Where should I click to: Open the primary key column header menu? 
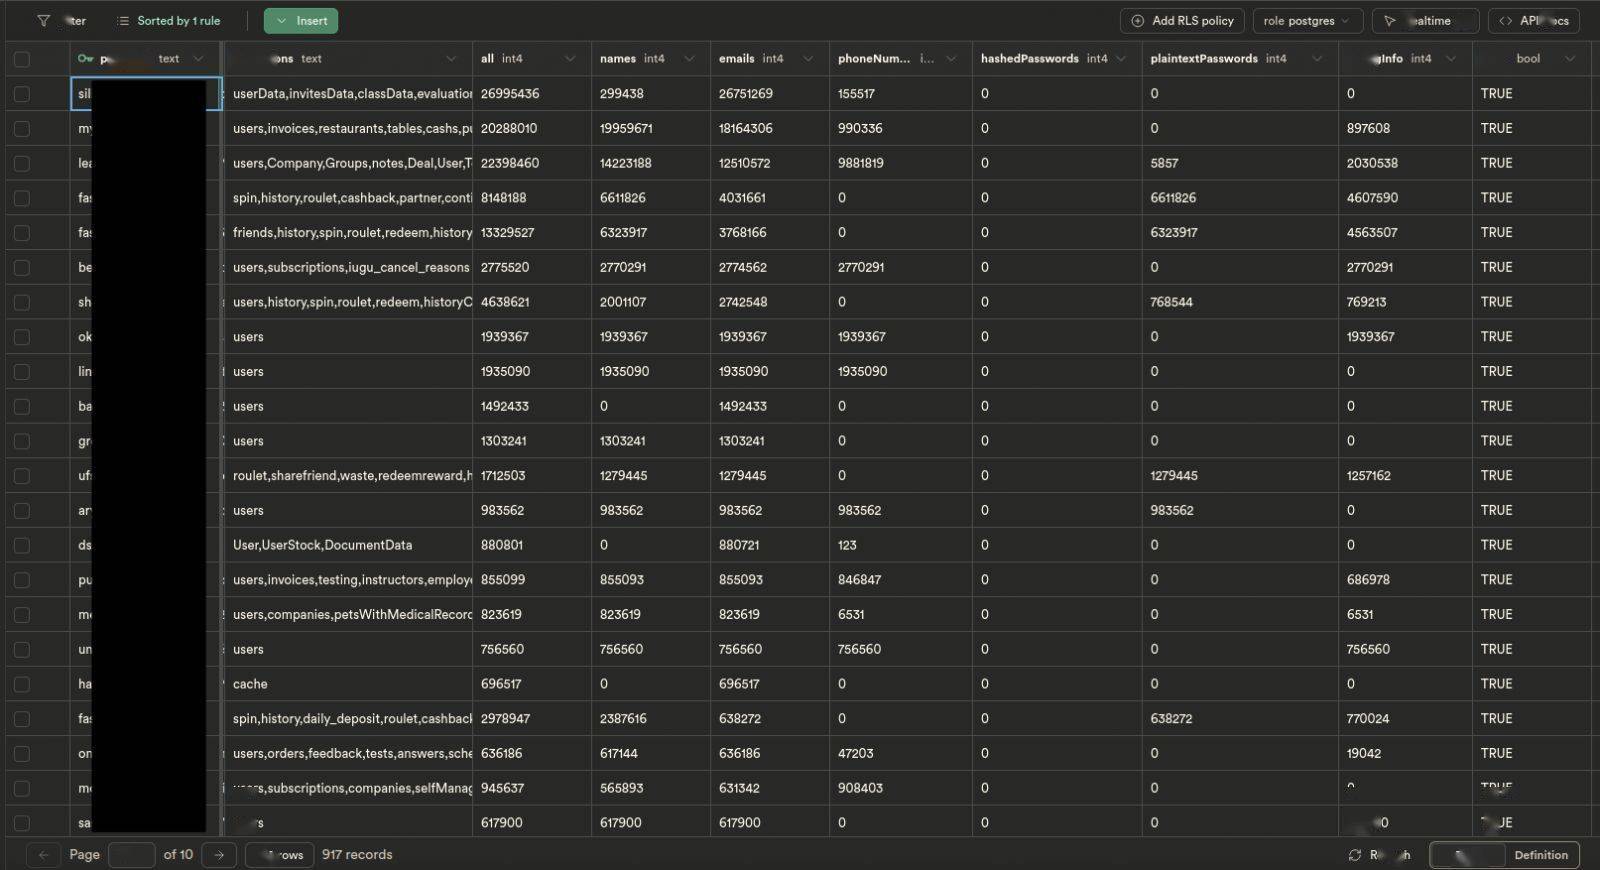click(x=198, y=59)
